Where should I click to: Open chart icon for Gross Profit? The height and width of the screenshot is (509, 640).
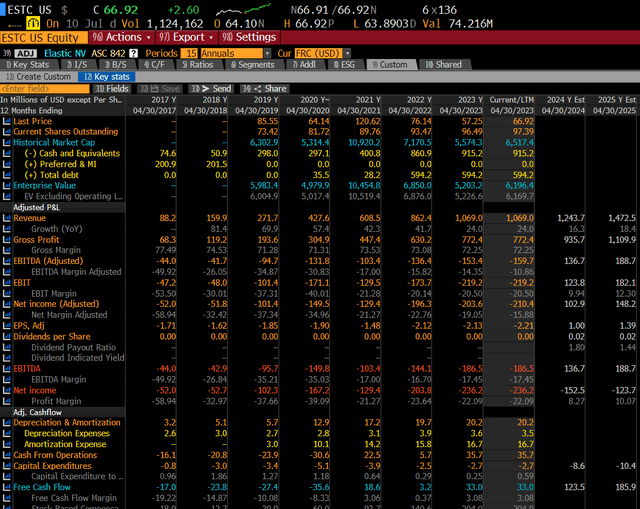point(6,240)
